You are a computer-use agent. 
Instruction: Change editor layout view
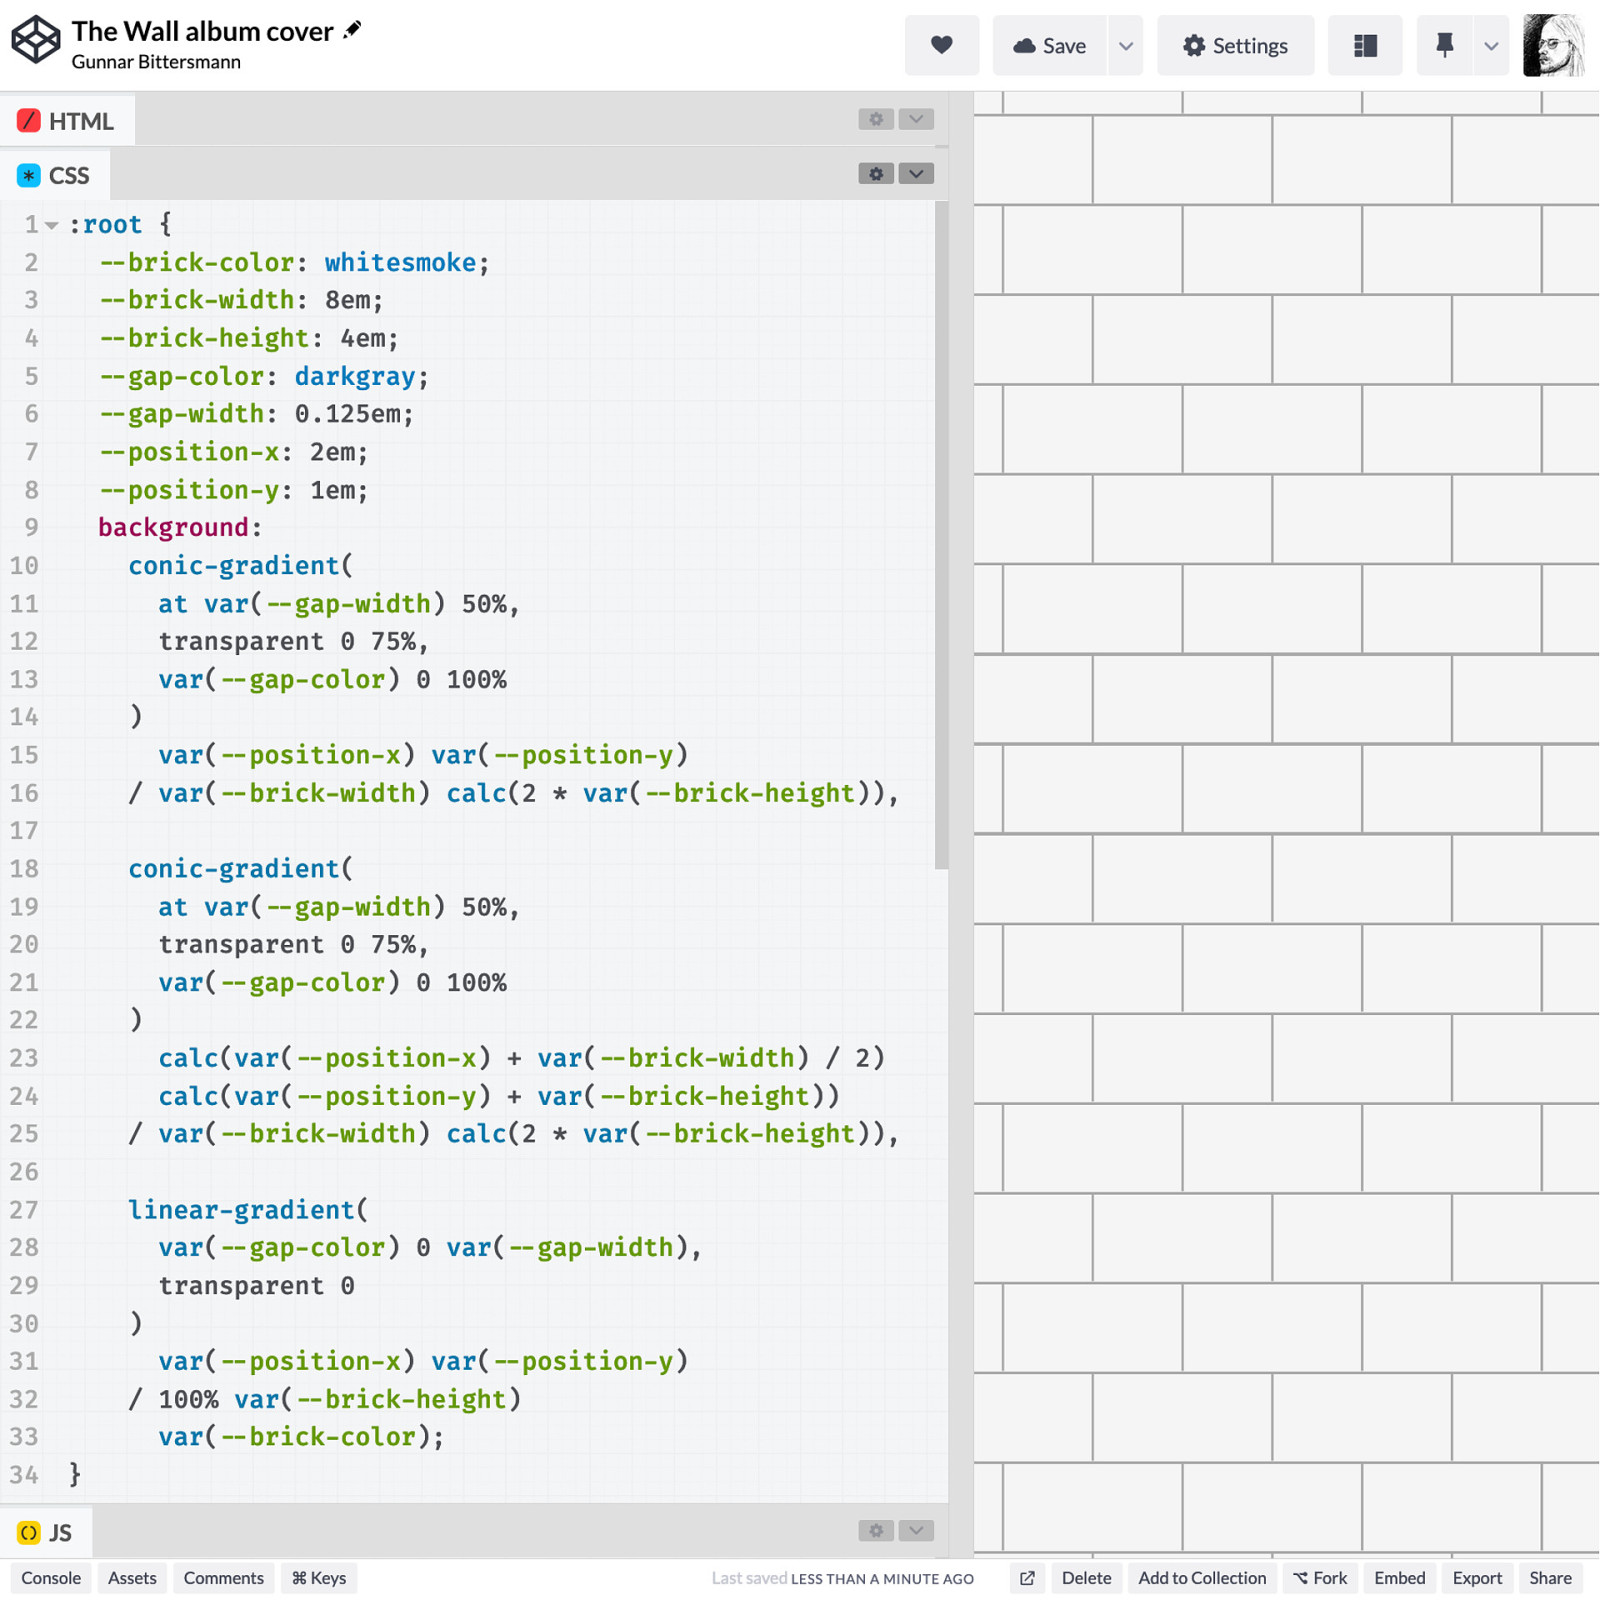coord(1365,45)
